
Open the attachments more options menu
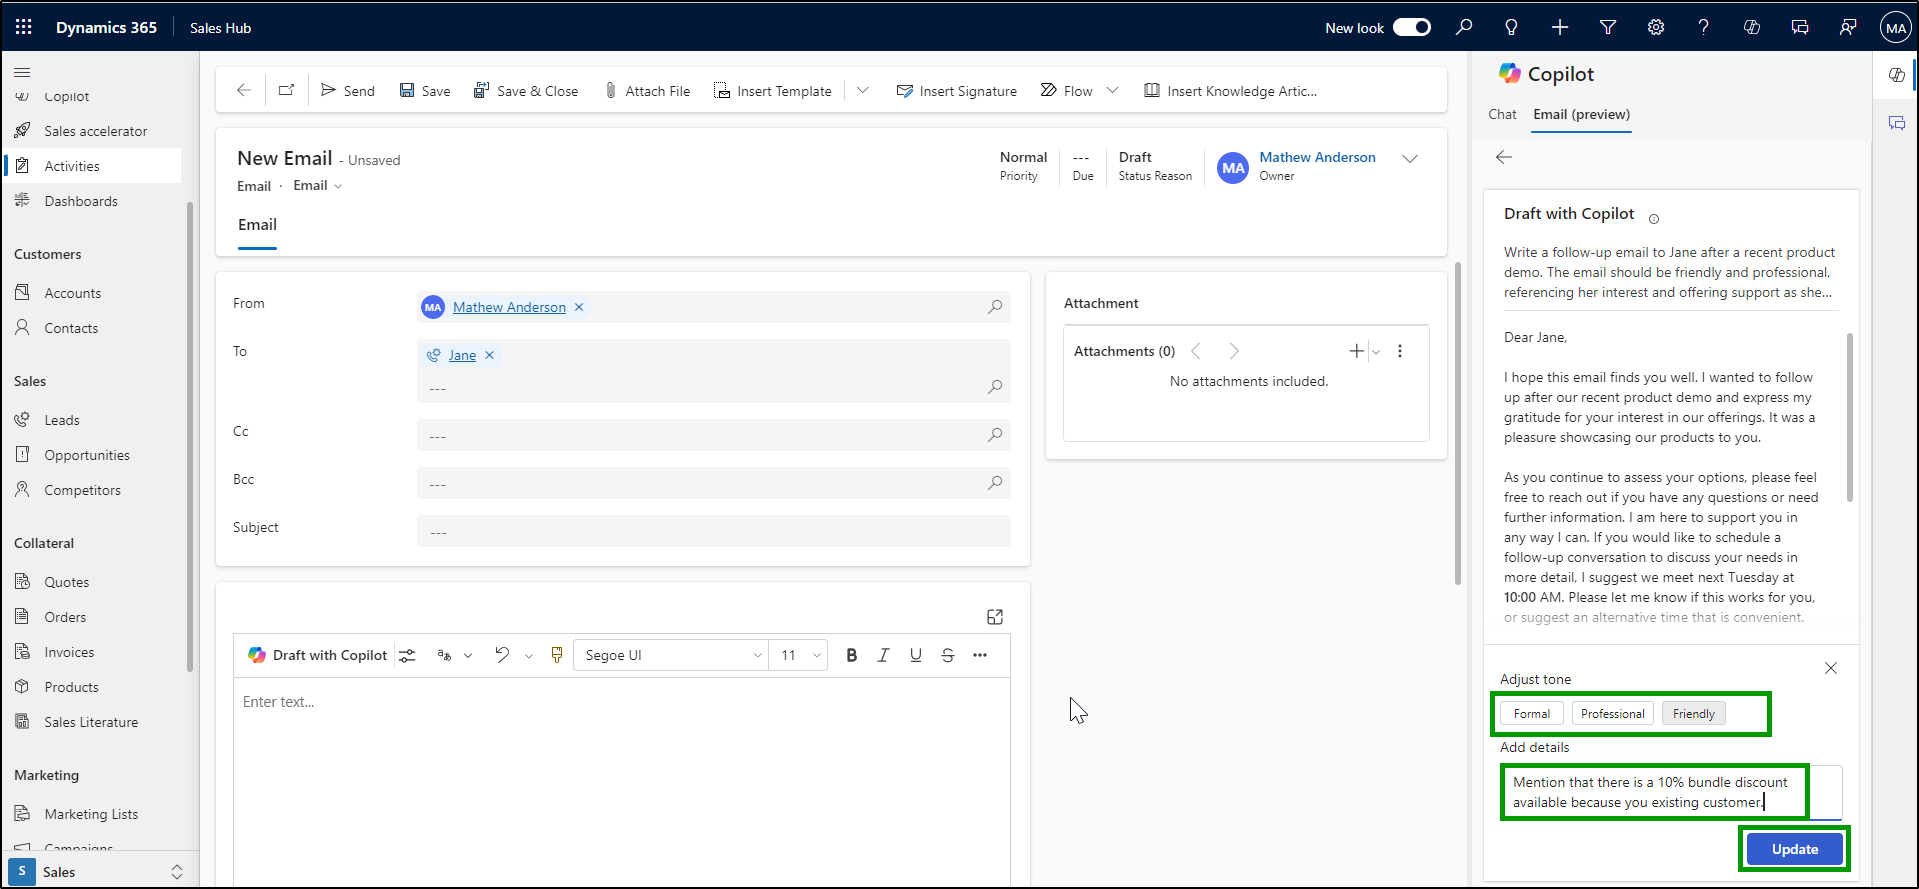[1400, 351]
